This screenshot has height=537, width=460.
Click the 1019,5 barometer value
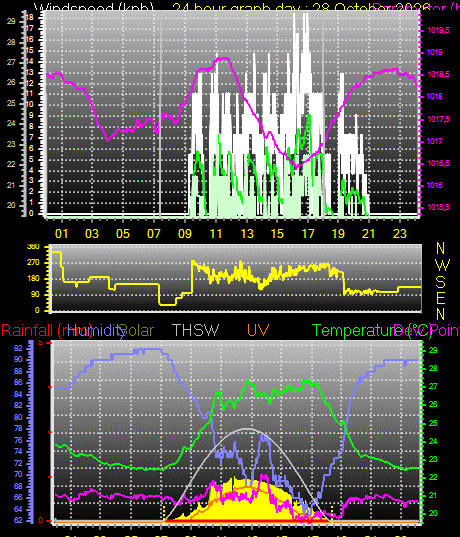(438, 31)
